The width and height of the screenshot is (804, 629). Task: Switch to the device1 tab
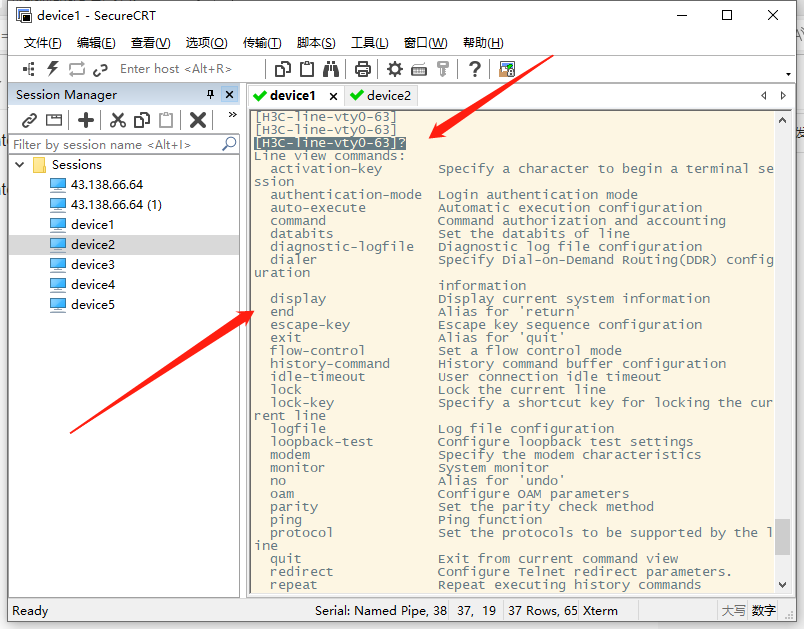pyautogui.click(x=292, y=96)
